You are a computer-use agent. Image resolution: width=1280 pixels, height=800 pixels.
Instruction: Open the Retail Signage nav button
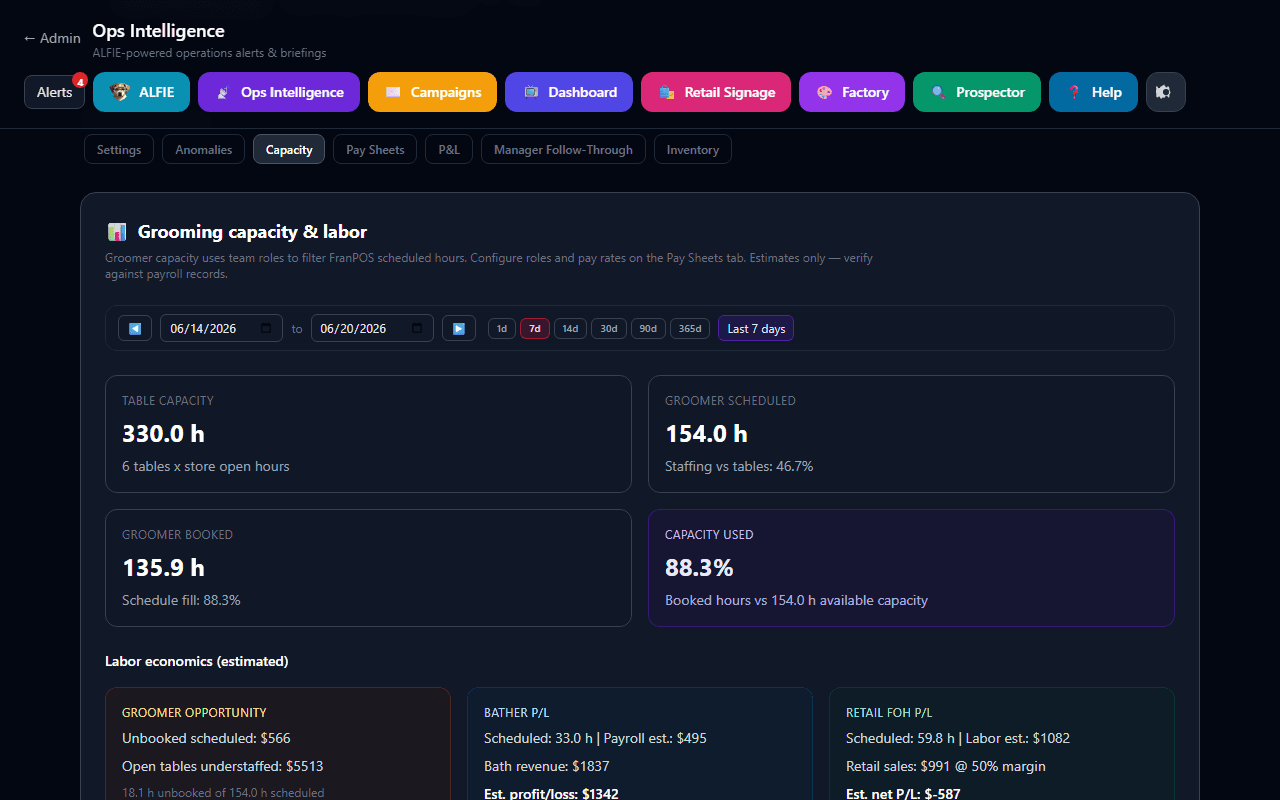716,92
